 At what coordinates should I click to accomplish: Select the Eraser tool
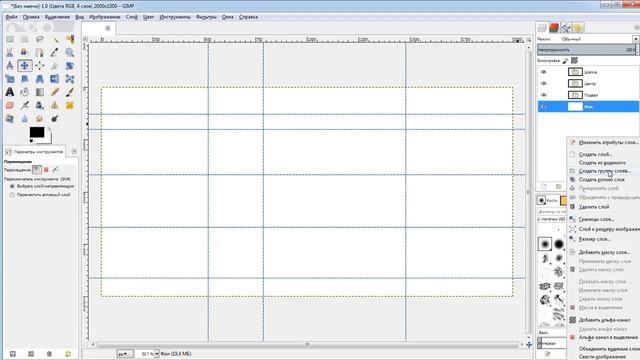coord(10,105)
